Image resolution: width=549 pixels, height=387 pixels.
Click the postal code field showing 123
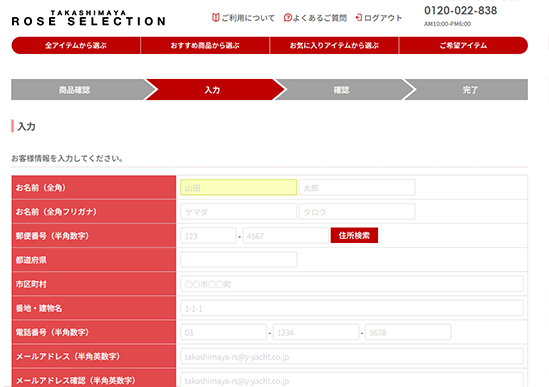click(208, 236)
